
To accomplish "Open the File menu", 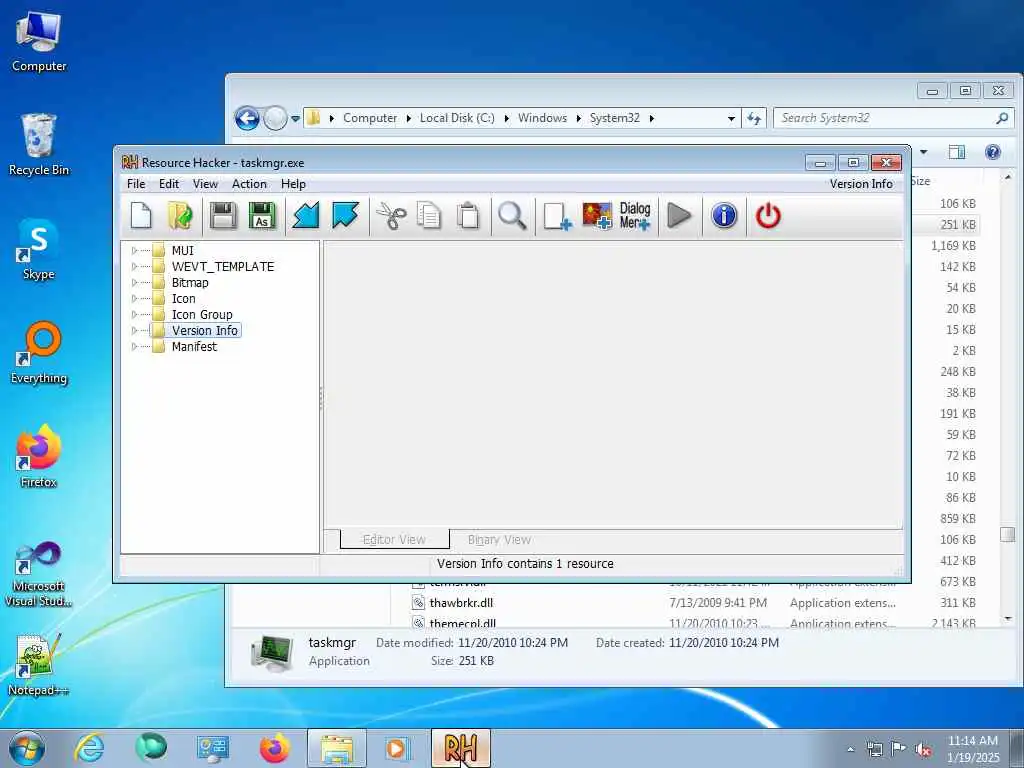I will [136, 184].
